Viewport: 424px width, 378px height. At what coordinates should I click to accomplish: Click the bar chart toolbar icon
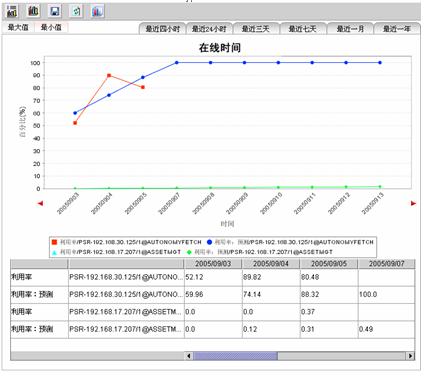33,11
